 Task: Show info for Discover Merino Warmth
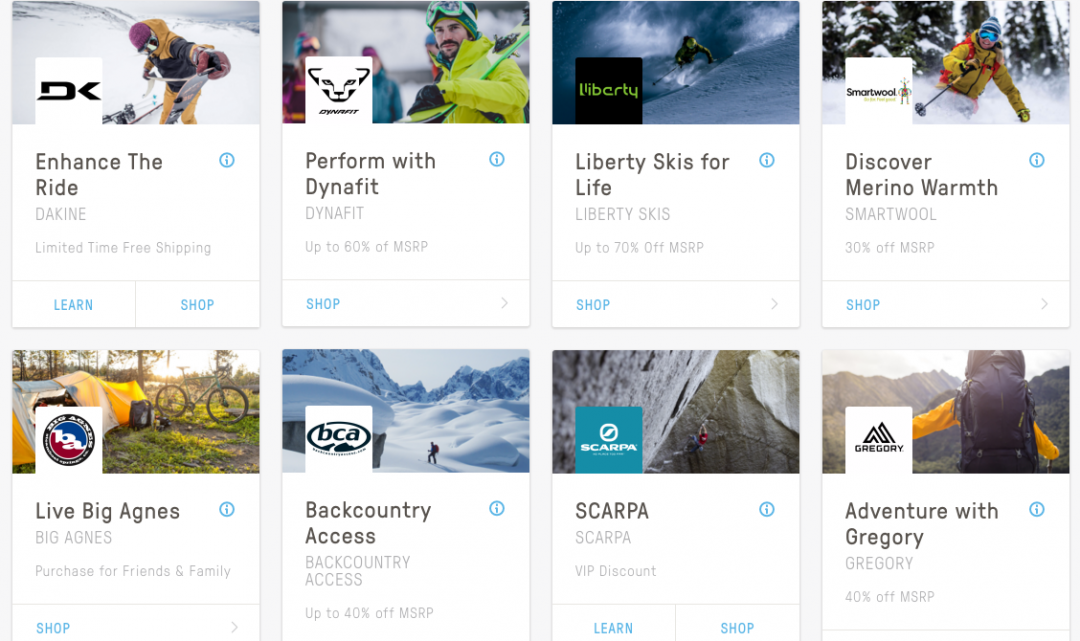(1037, 160)
